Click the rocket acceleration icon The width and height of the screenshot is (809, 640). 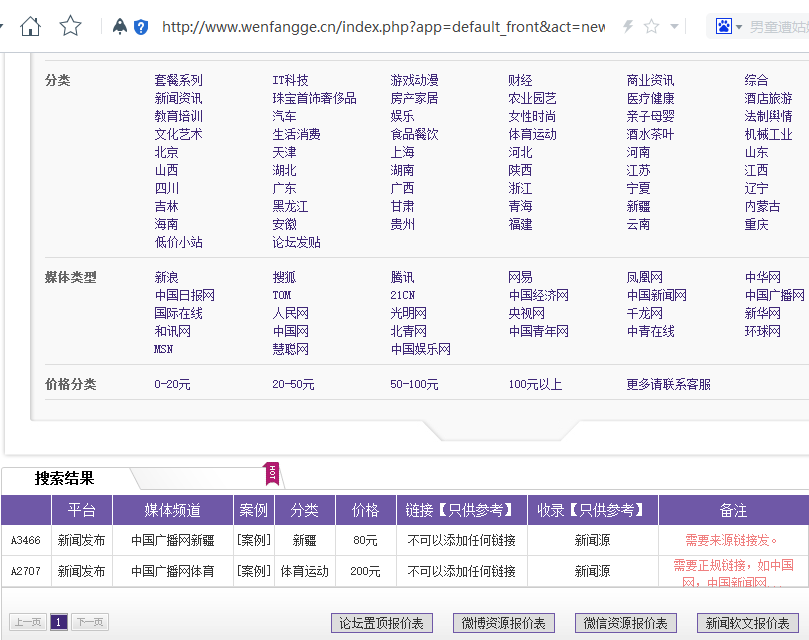[120, 26]
